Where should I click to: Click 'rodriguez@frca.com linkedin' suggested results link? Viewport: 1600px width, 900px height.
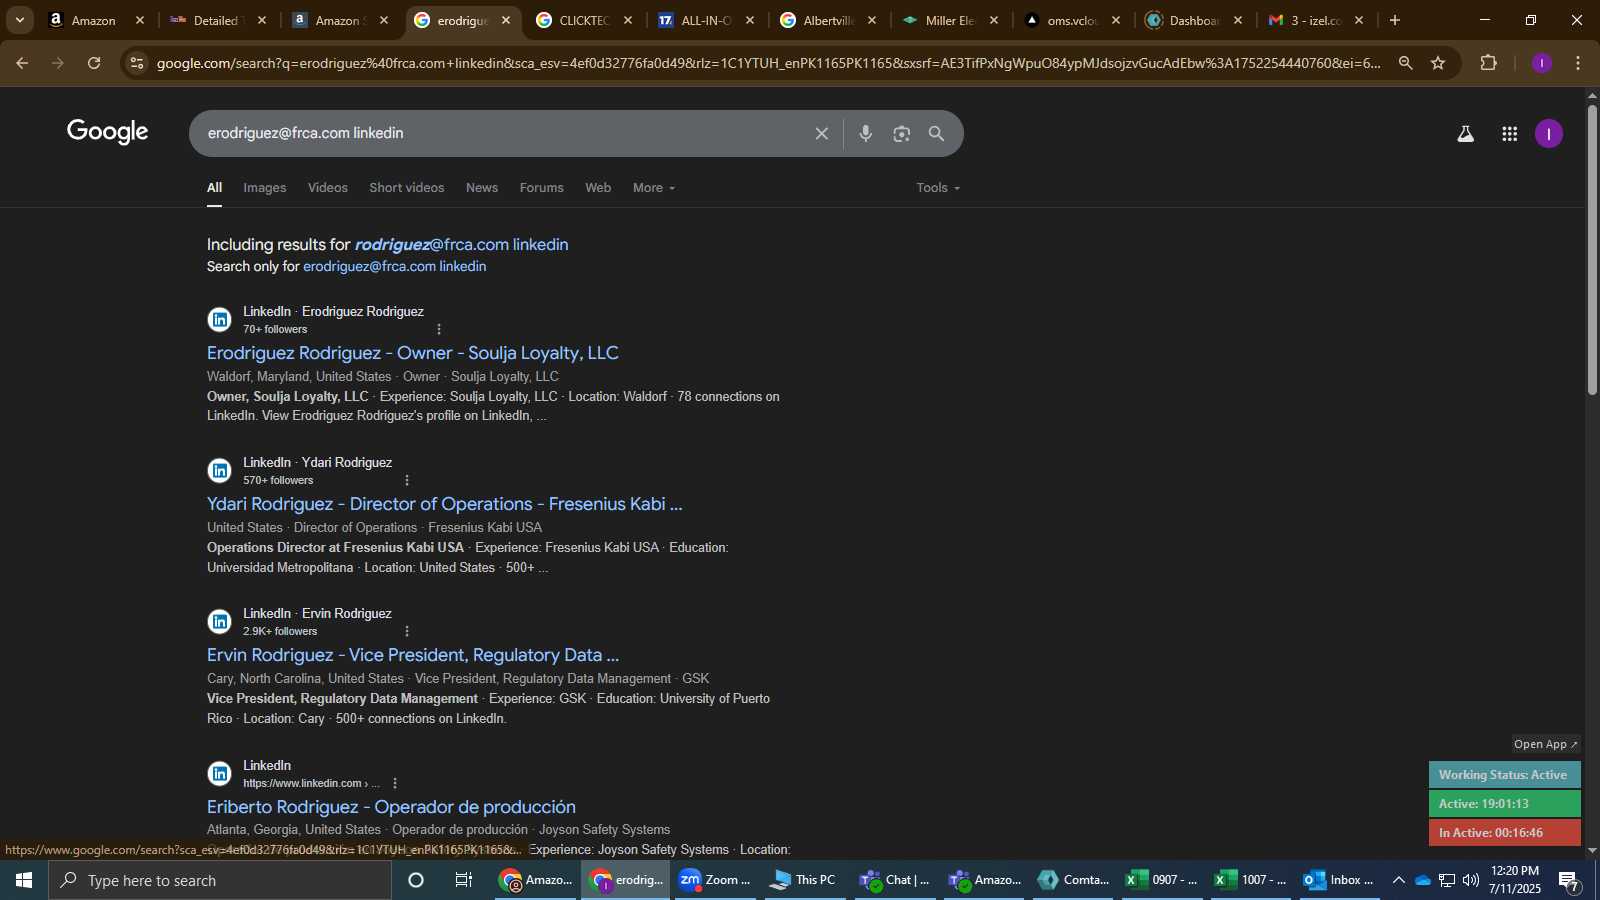pos(461,245)
